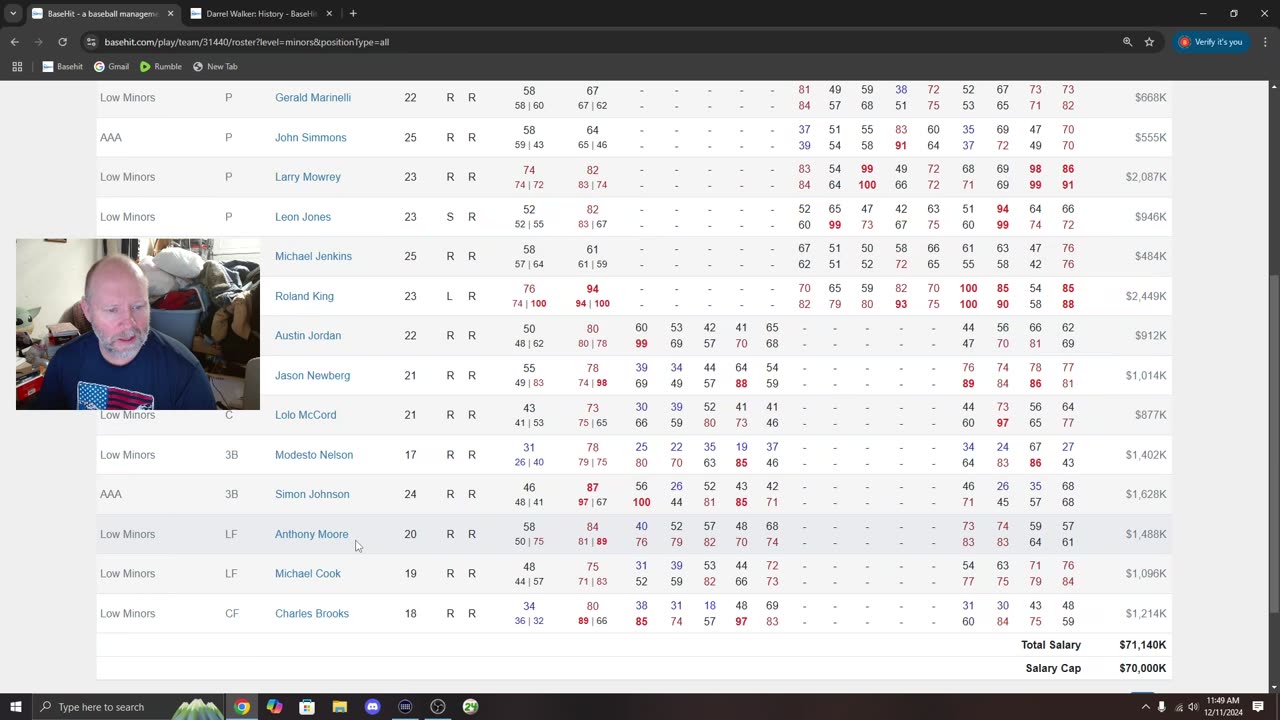The width and height of the screenshot is (1280, 720).
Task: Open the Gmail bookmark
Action: pos(111,67)
